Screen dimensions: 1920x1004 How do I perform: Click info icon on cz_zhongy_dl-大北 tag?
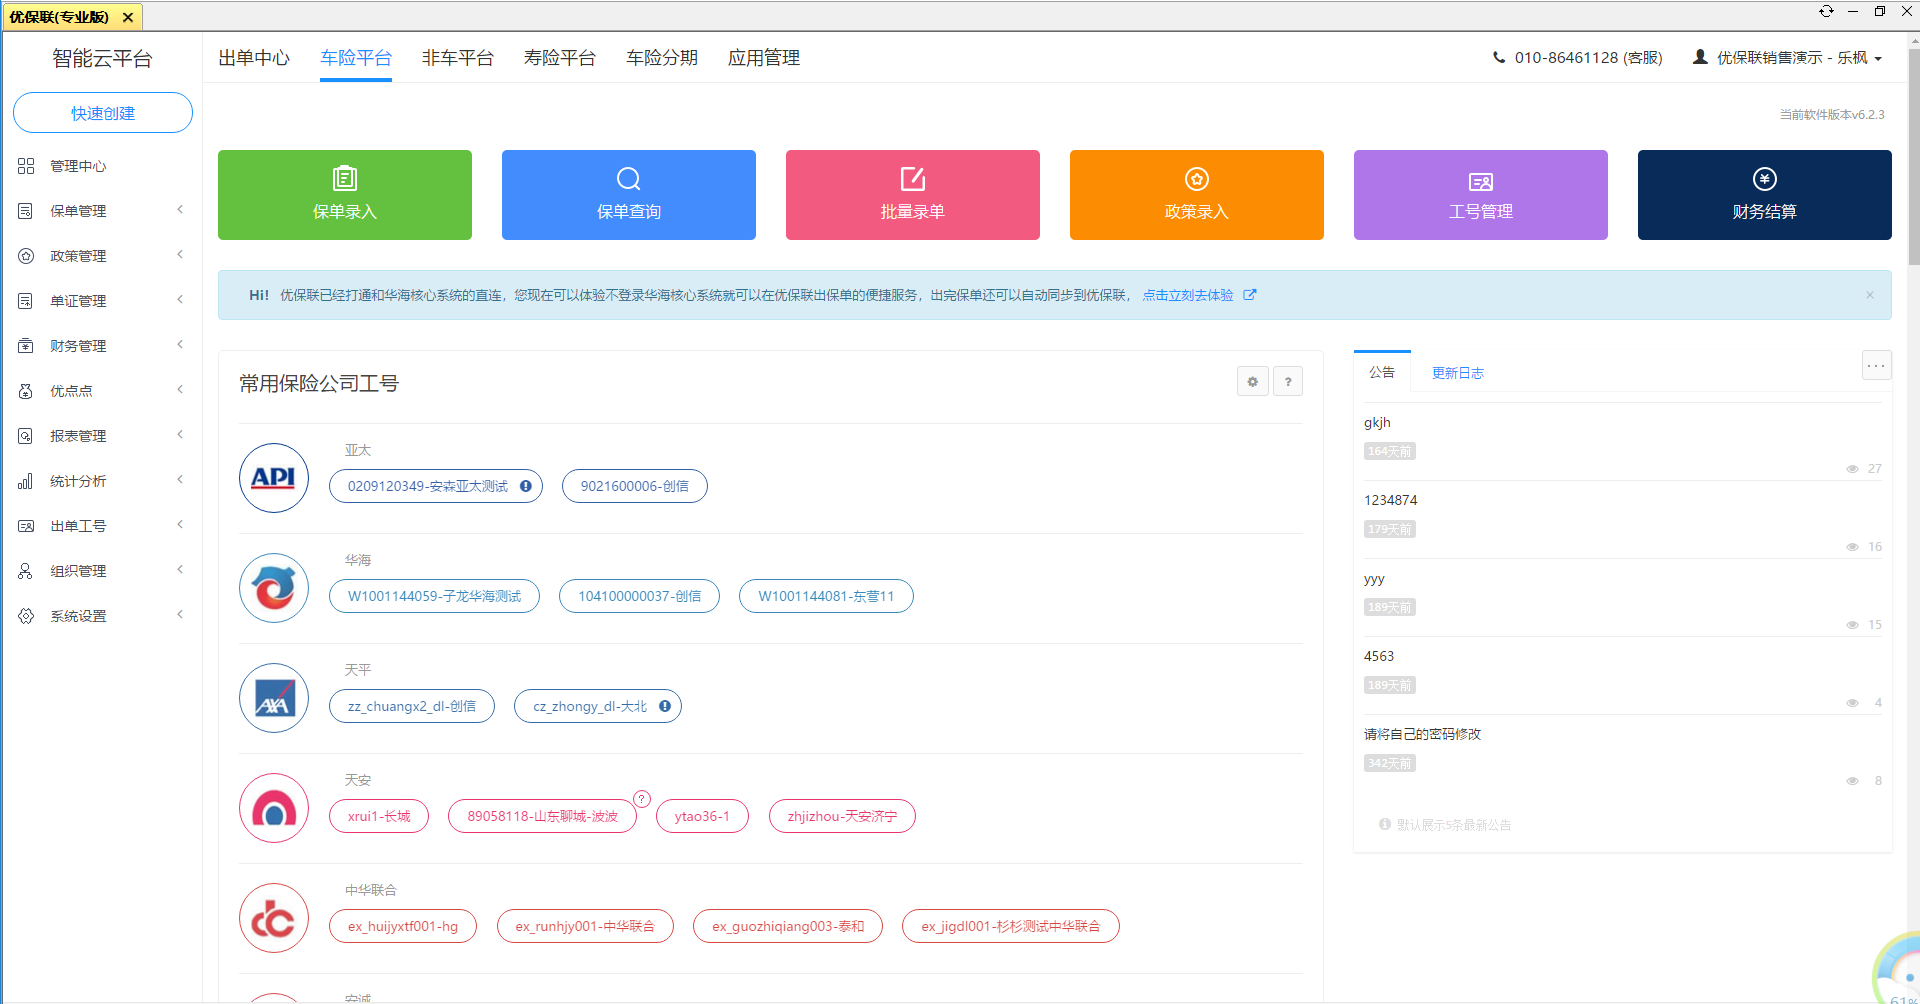point(665,706)
